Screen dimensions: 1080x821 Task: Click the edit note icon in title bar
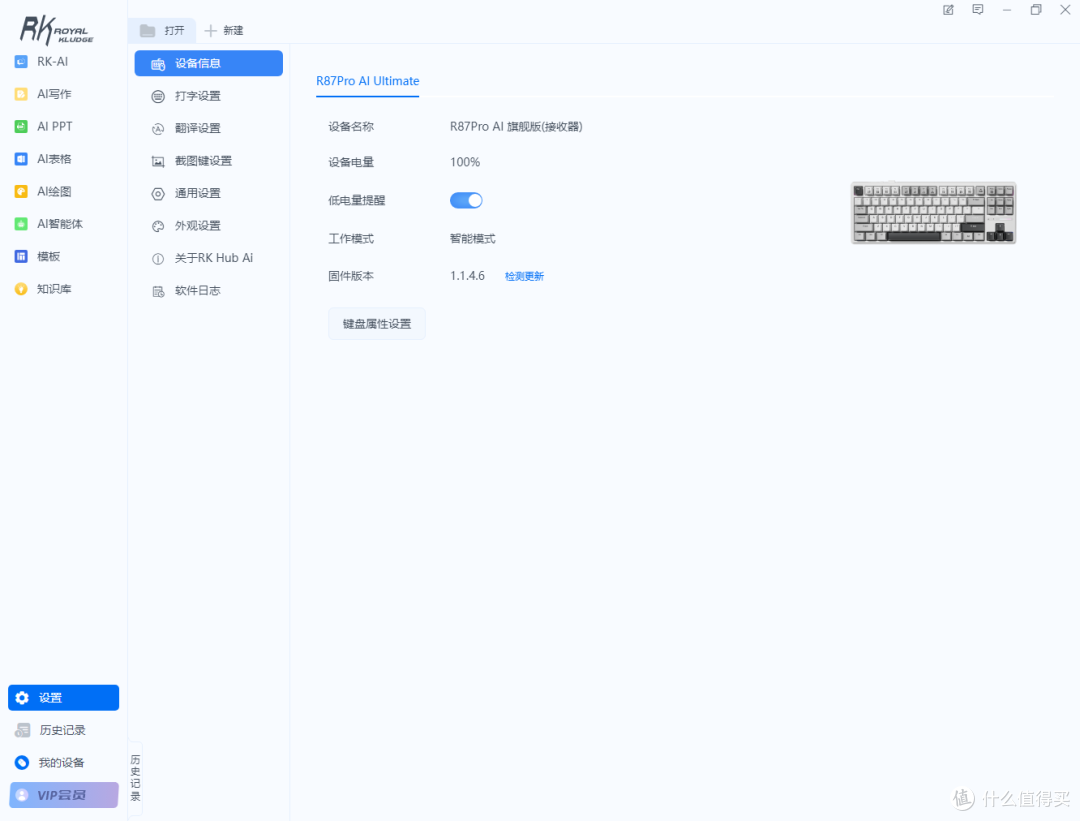click(948, 10)
